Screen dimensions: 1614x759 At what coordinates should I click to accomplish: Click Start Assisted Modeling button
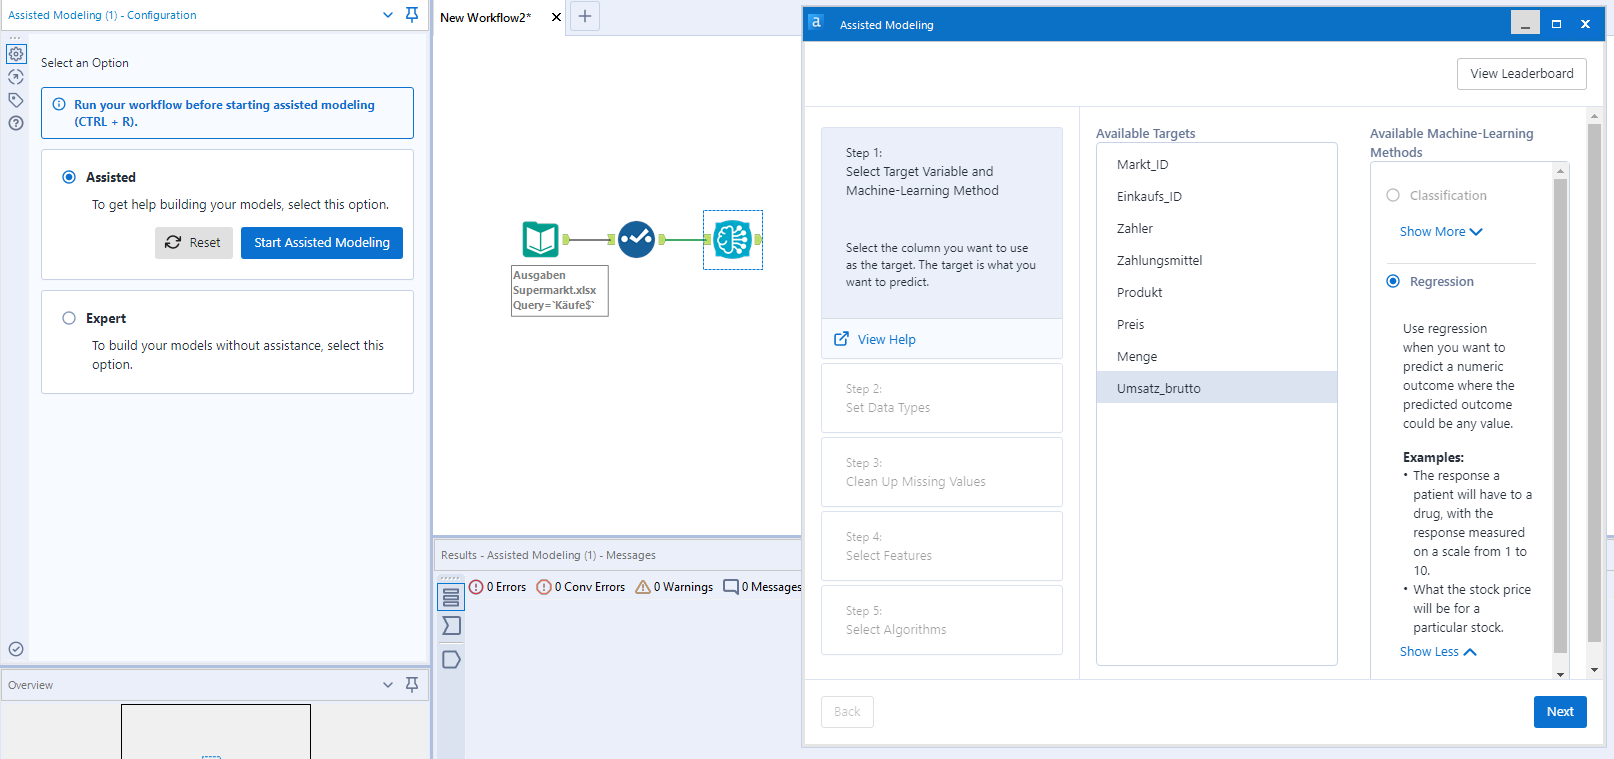tap(322, 243)
